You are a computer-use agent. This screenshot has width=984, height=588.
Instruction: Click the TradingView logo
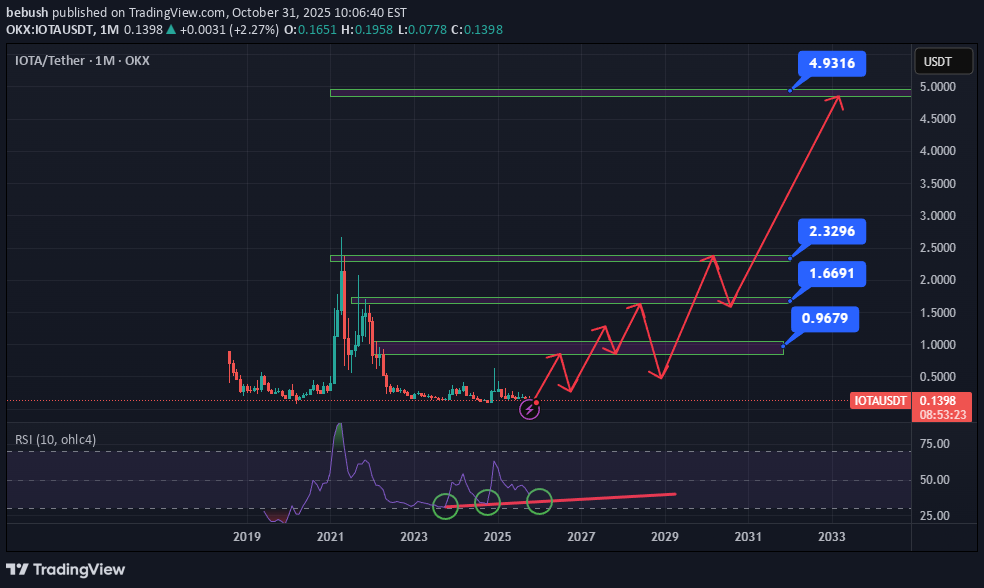(x=65, y=569)
